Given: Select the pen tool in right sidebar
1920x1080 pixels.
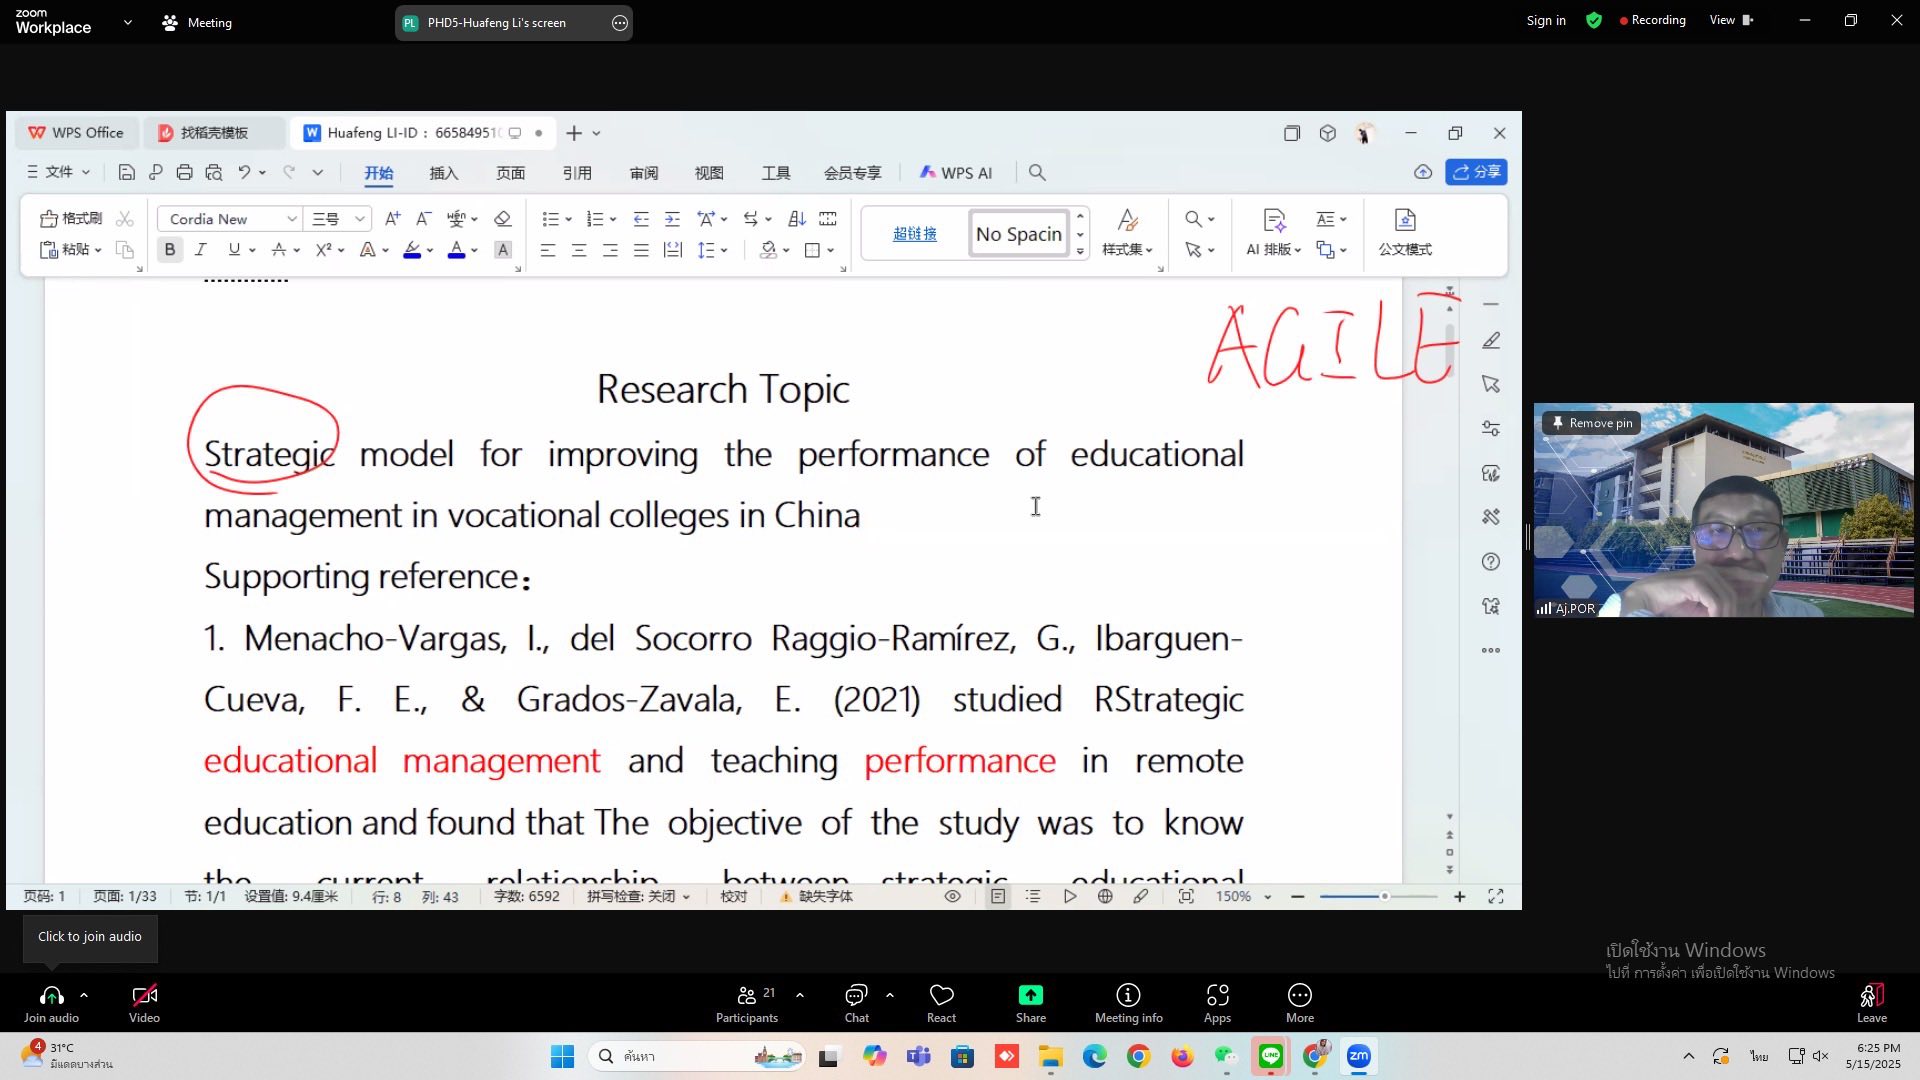Looking at the screenshot, I should pyautogui.click(x=1491, y=341).
